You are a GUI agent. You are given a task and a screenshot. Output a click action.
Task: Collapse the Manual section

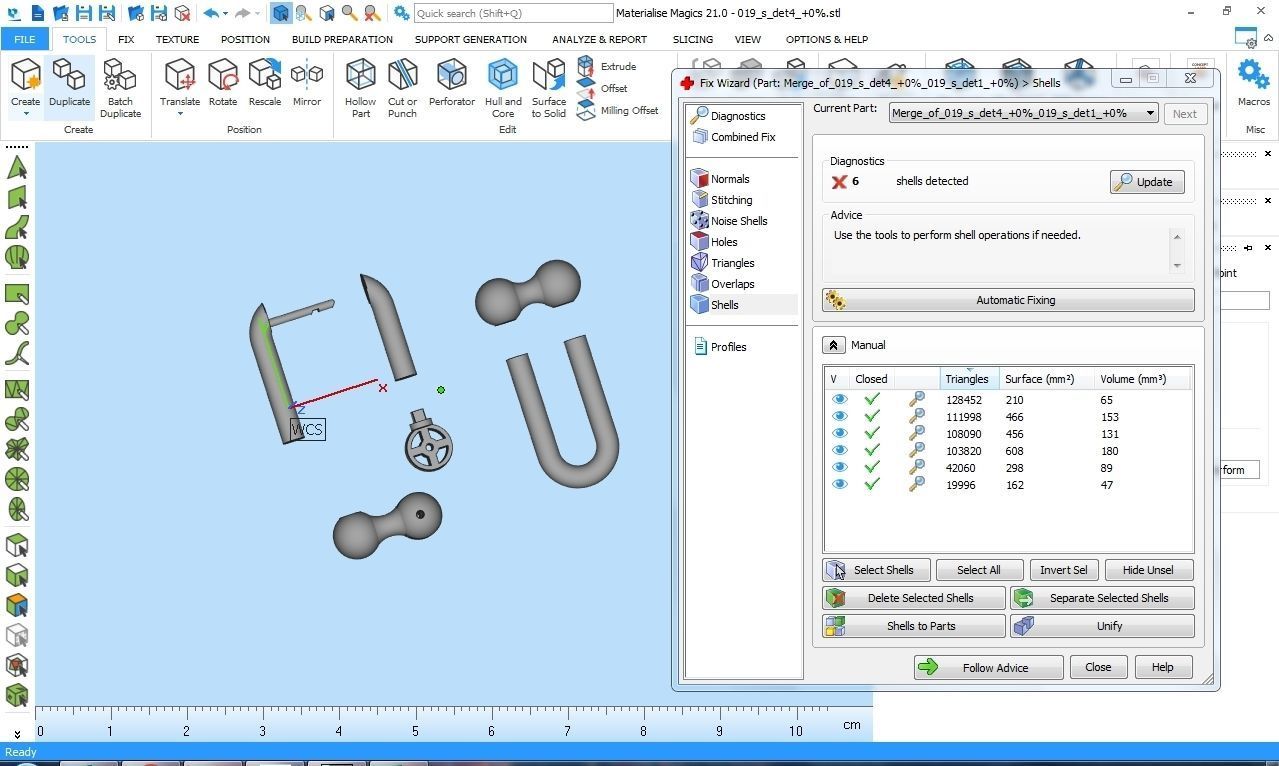tap(833, 345)
